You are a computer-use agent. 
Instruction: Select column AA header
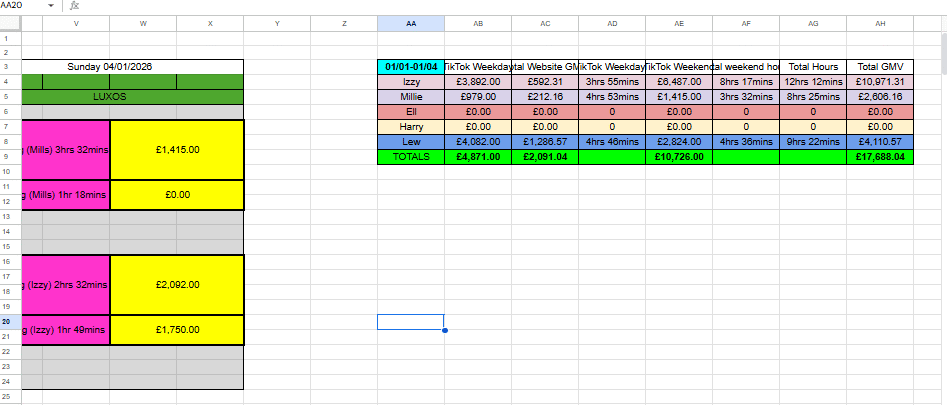click(411, 23)
